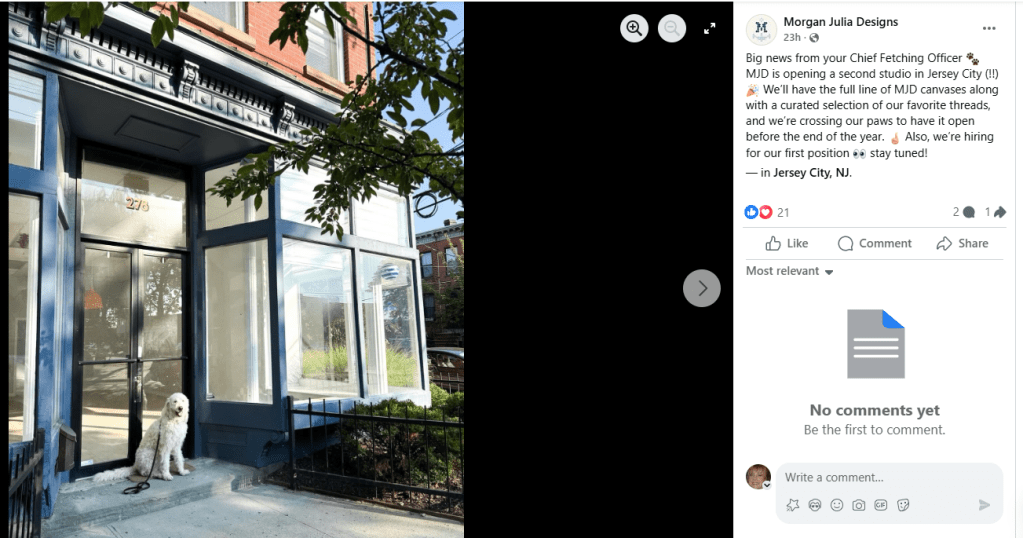The width and height of the screenshot is (1023, 538).
Task: Insert an emoji in comment
Action: 836,505
